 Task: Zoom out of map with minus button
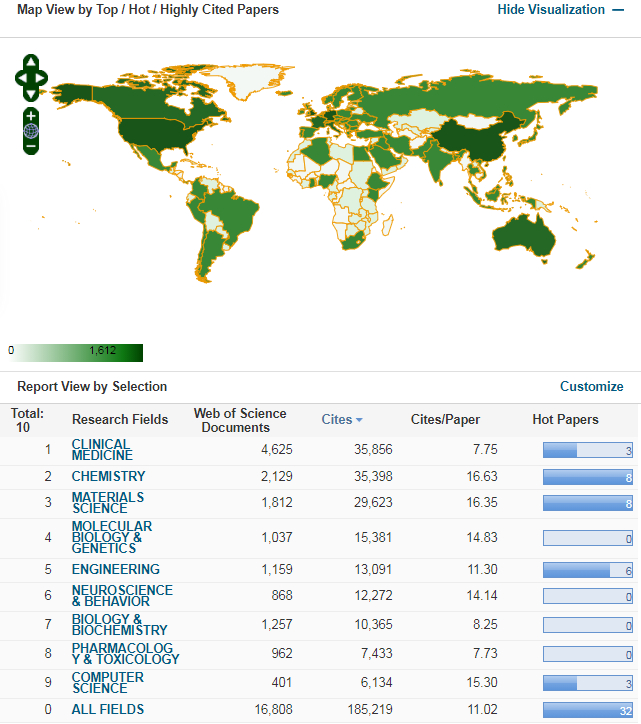coord(30,147)
